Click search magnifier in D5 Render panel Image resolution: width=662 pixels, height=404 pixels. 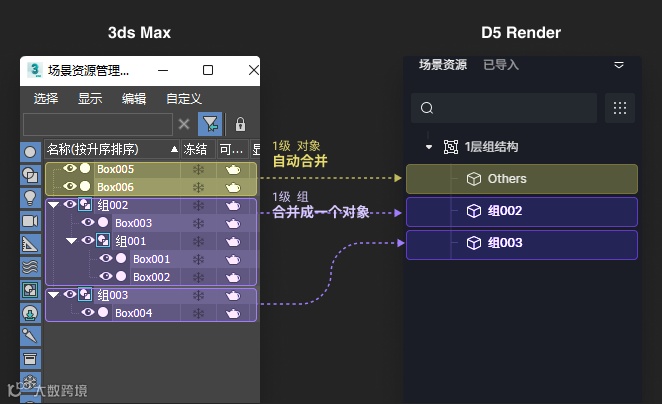[427, 108]
